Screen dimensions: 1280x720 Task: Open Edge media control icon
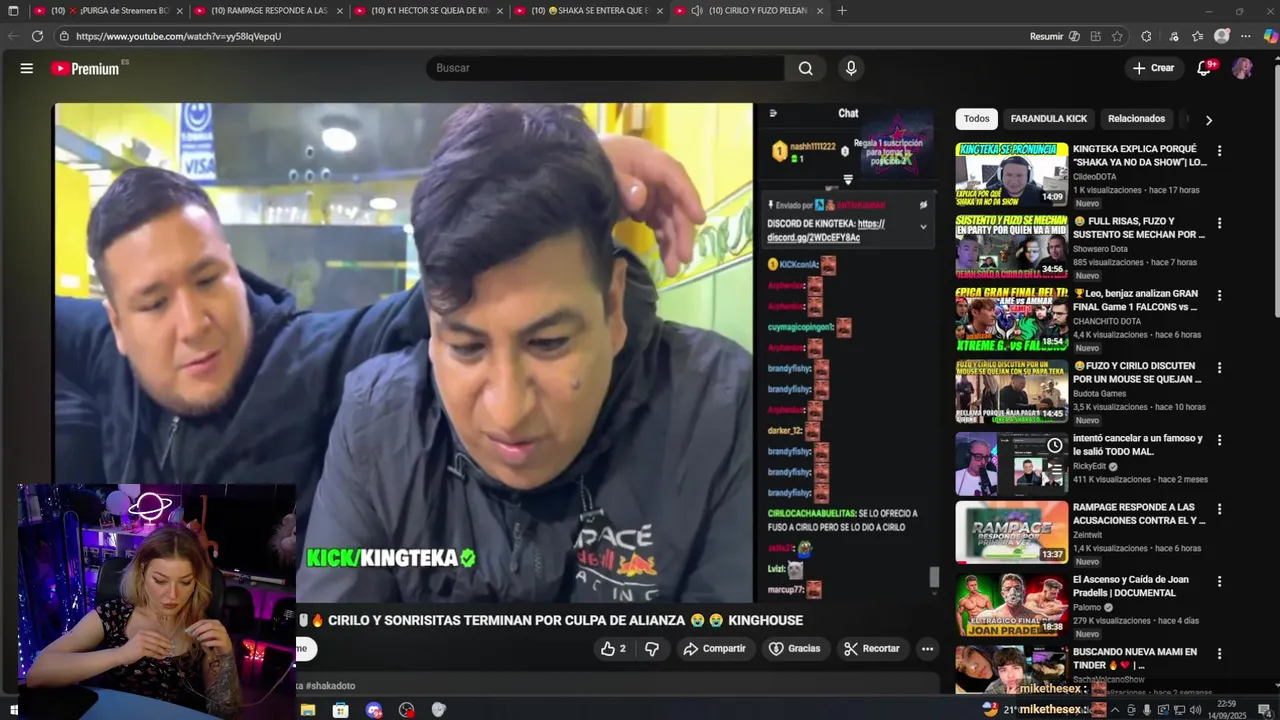click(x=1174, y=36)
